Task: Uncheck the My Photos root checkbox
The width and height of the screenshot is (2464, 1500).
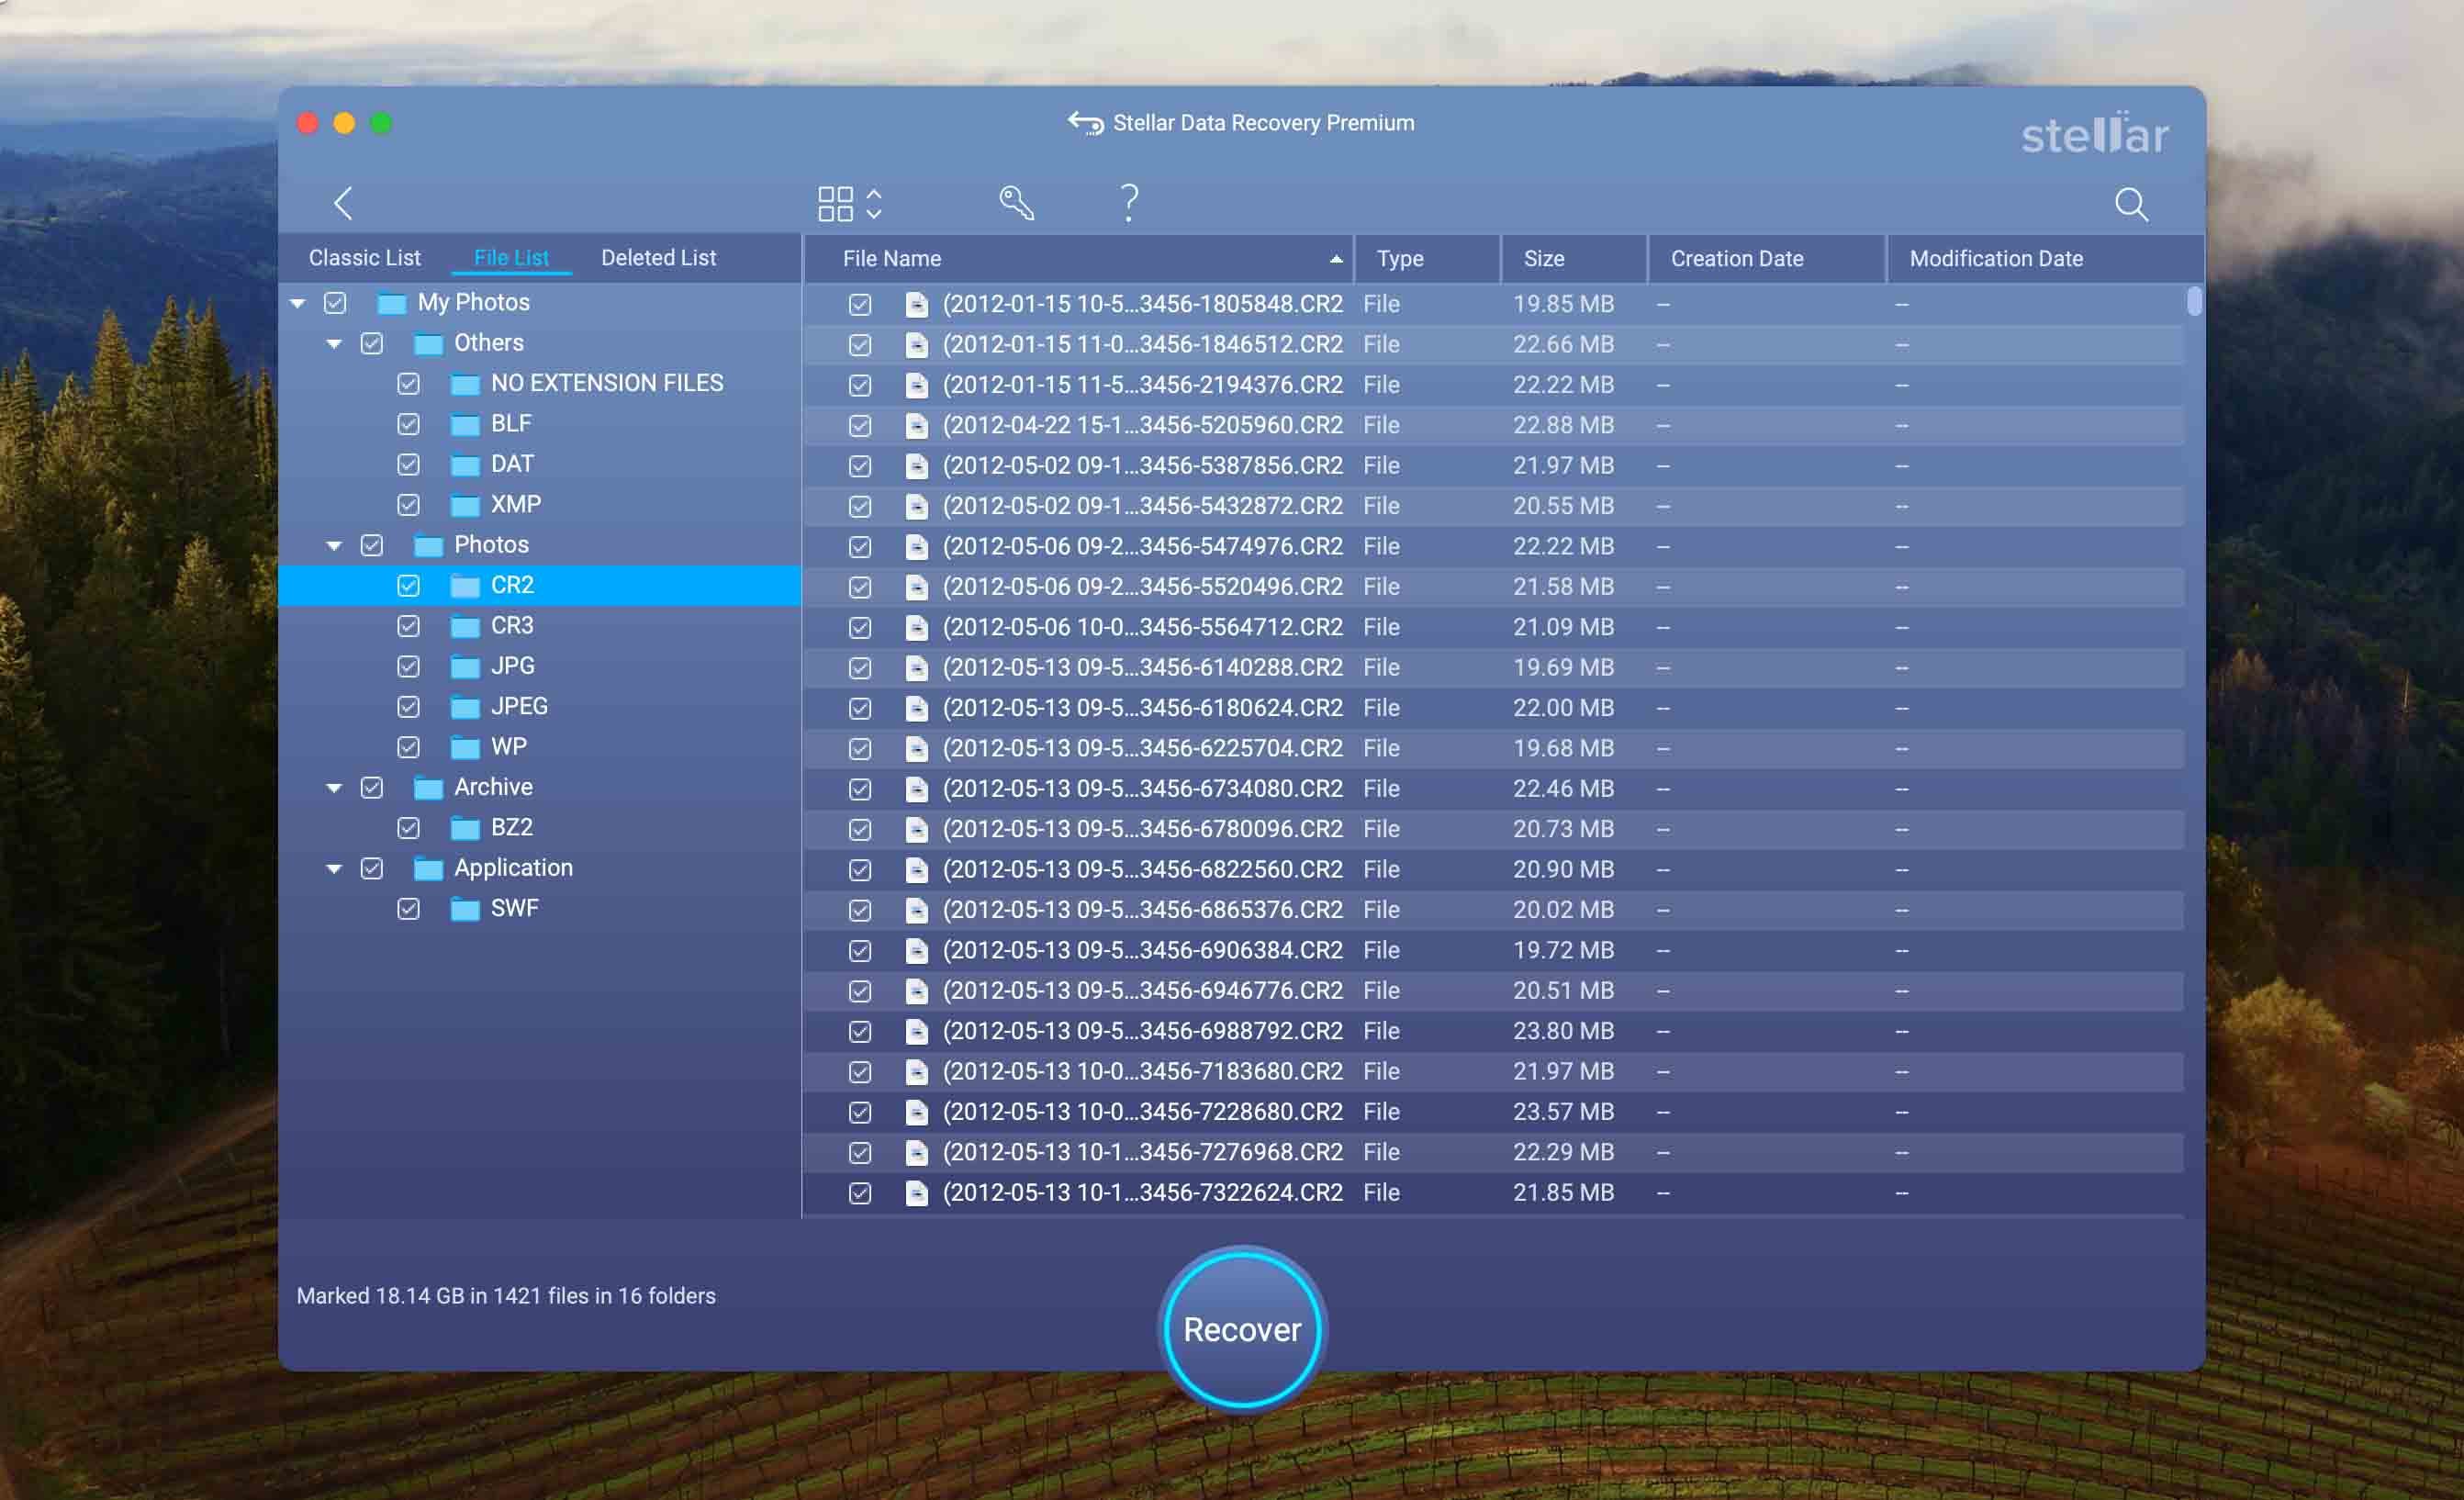Action: pyautogui.click(x=335, y=303)
